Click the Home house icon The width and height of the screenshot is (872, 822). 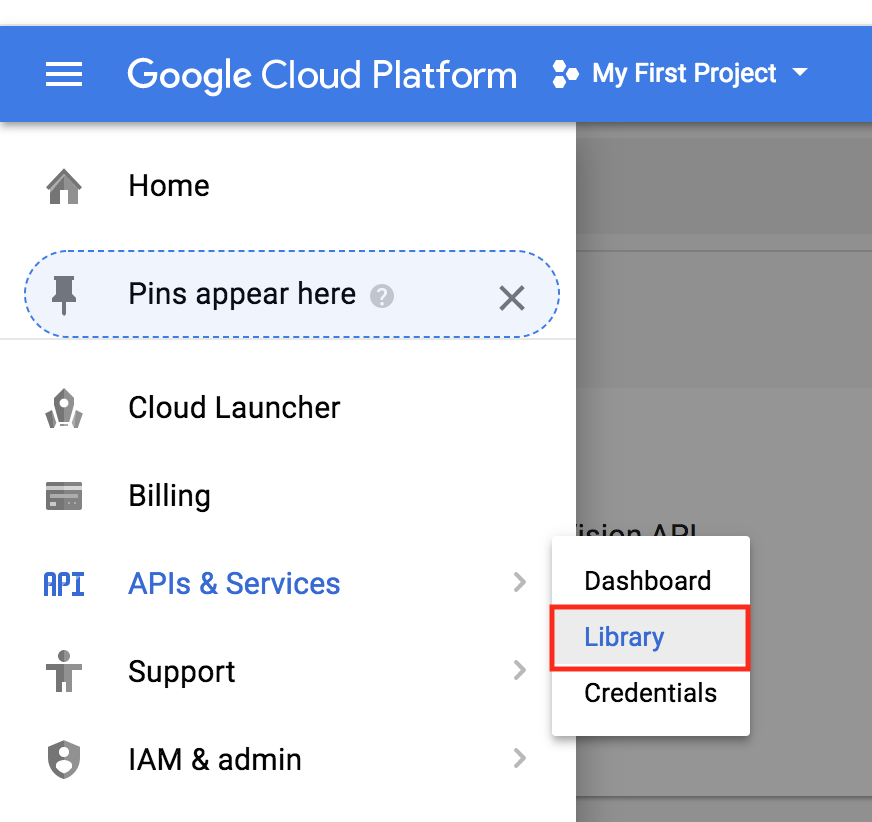point(64,186)
